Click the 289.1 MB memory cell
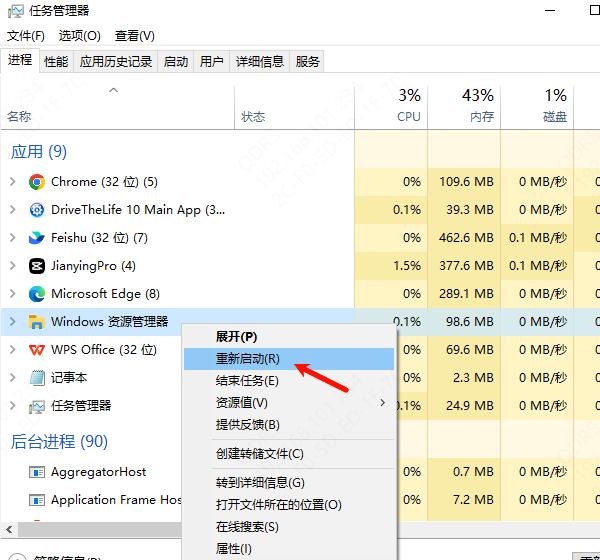The height and width of the screenshot is (560, 600). click(x=464, y=294)
